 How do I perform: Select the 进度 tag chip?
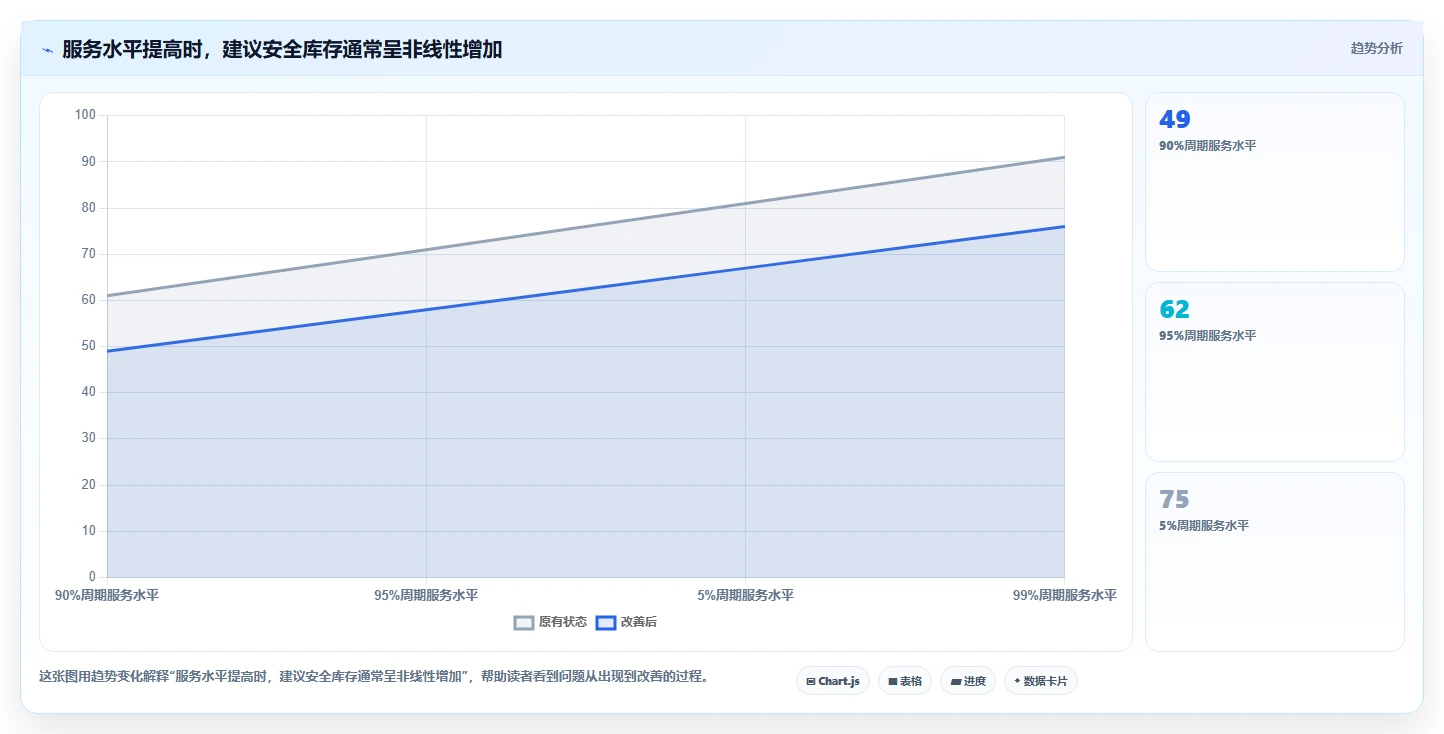(968, 681)
